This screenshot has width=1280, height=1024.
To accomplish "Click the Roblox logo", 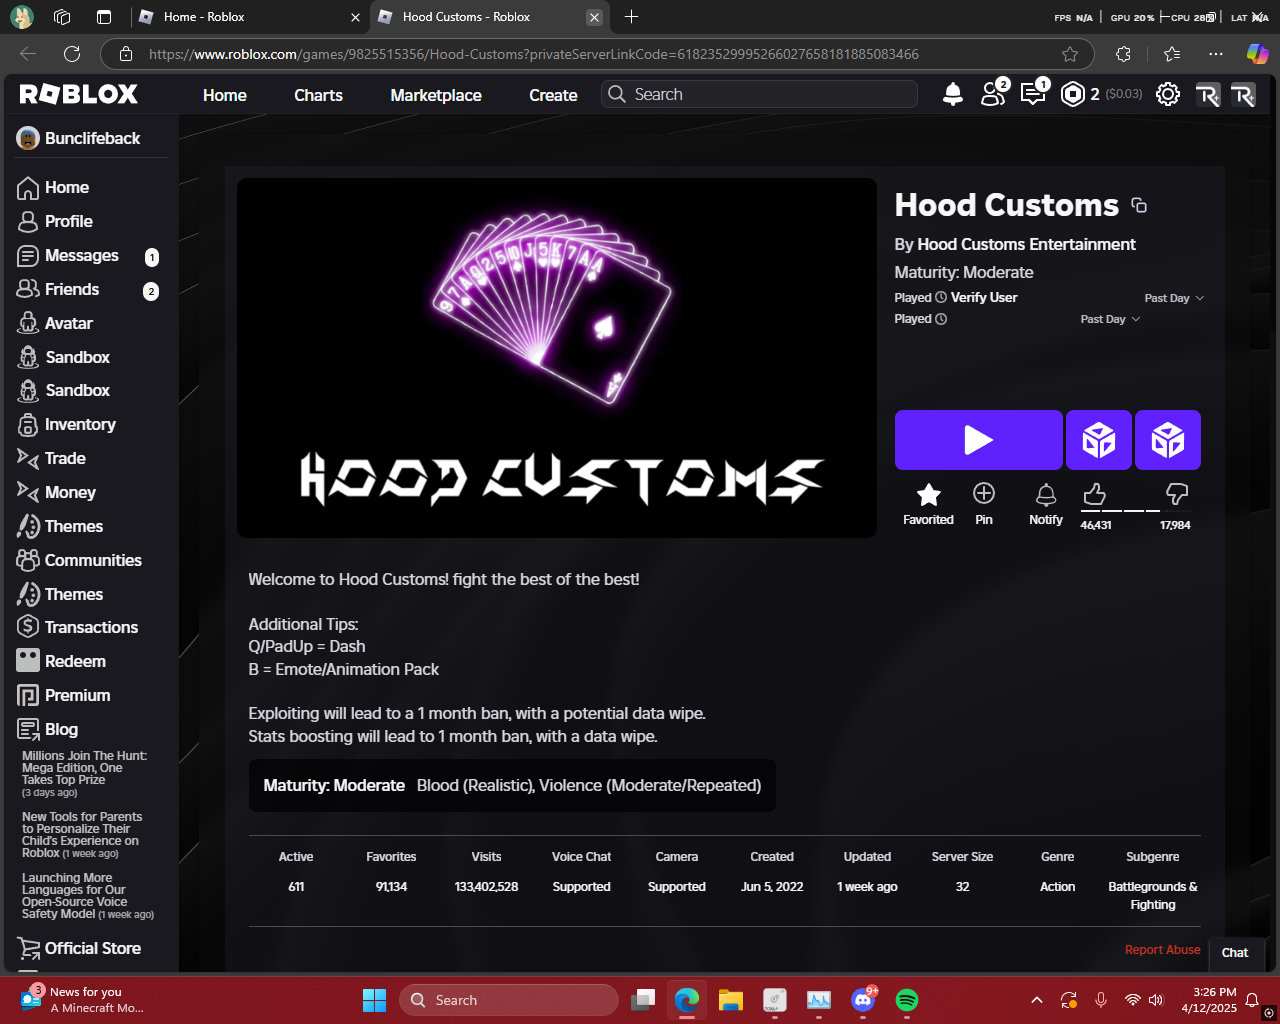I will (79, 94).
